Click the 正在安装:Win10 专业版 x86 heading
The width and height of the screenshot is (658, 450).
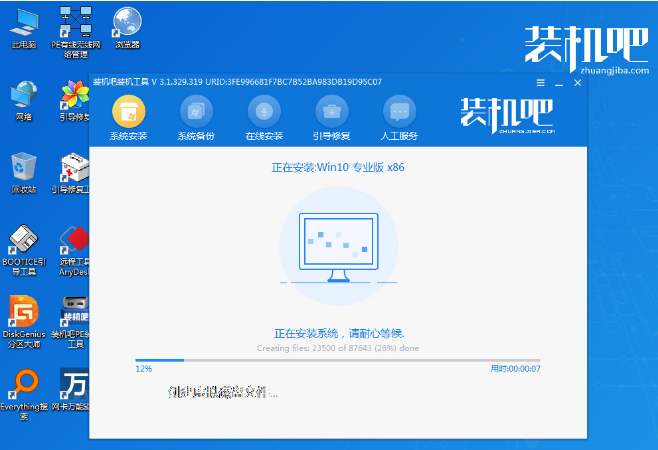[x=338, y=167]
